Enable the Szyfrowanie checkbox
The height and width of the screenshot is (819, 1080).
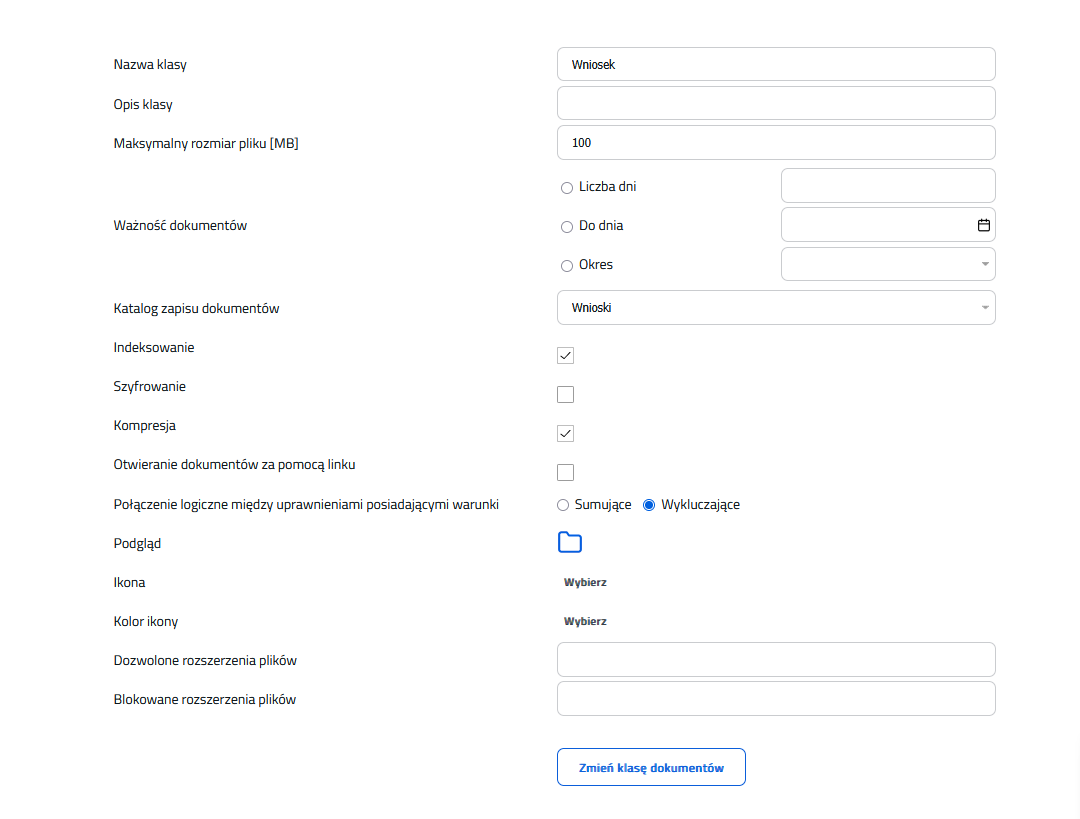click(x=566, y=394)
